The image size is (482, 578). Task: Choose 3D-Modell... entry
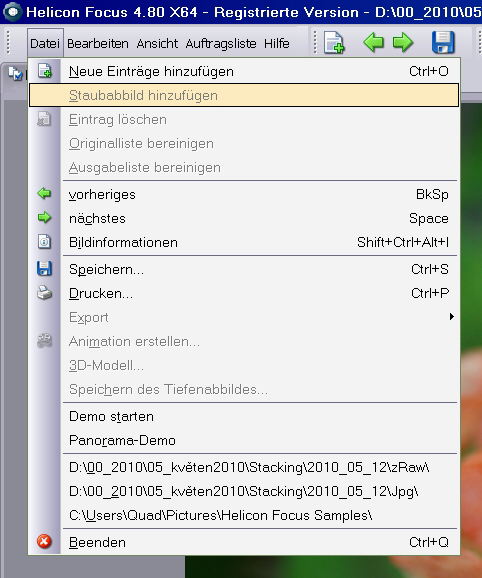[x=244, y=365]
